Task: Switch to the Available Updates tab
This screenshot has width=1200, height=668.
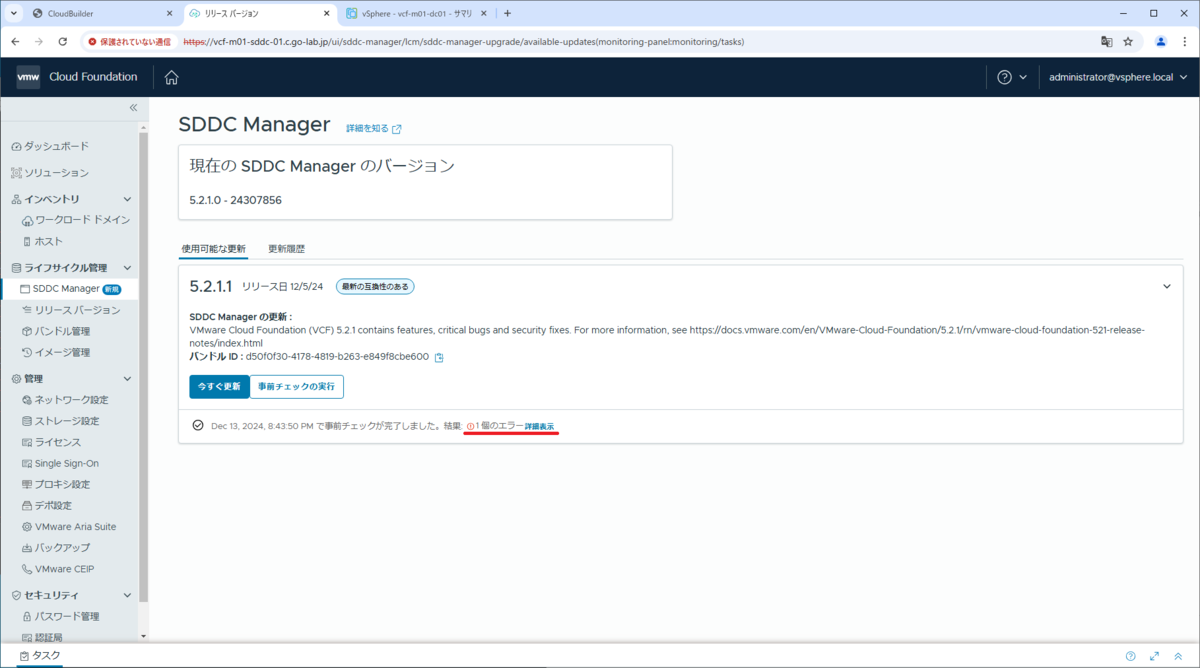Action: pos(213,248)
